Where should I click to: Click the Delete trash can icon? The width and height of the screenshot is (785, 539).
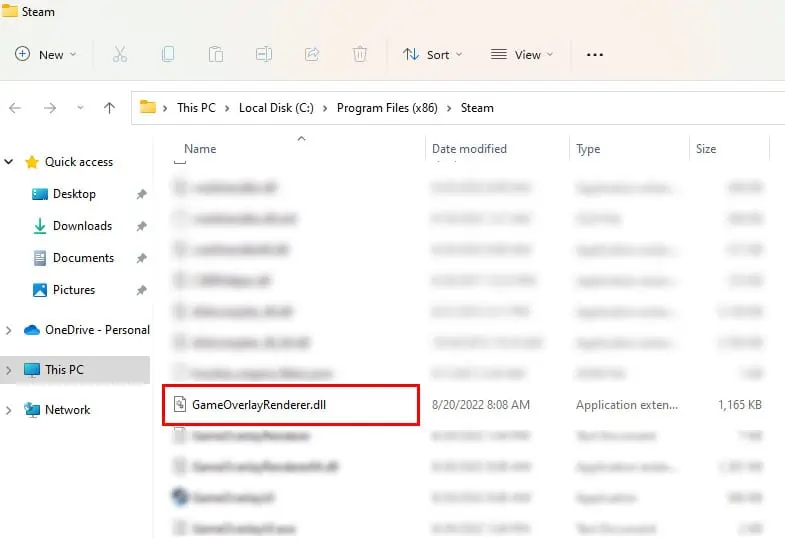[359, 54]
